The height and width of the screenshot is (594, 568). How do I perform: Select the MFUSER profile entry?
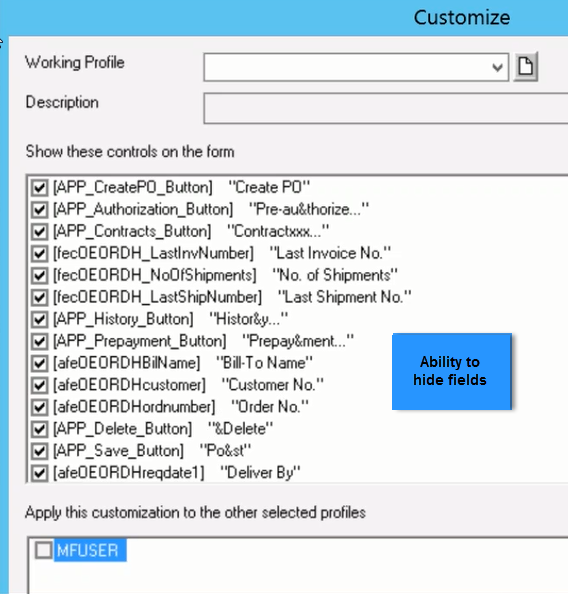90,550
